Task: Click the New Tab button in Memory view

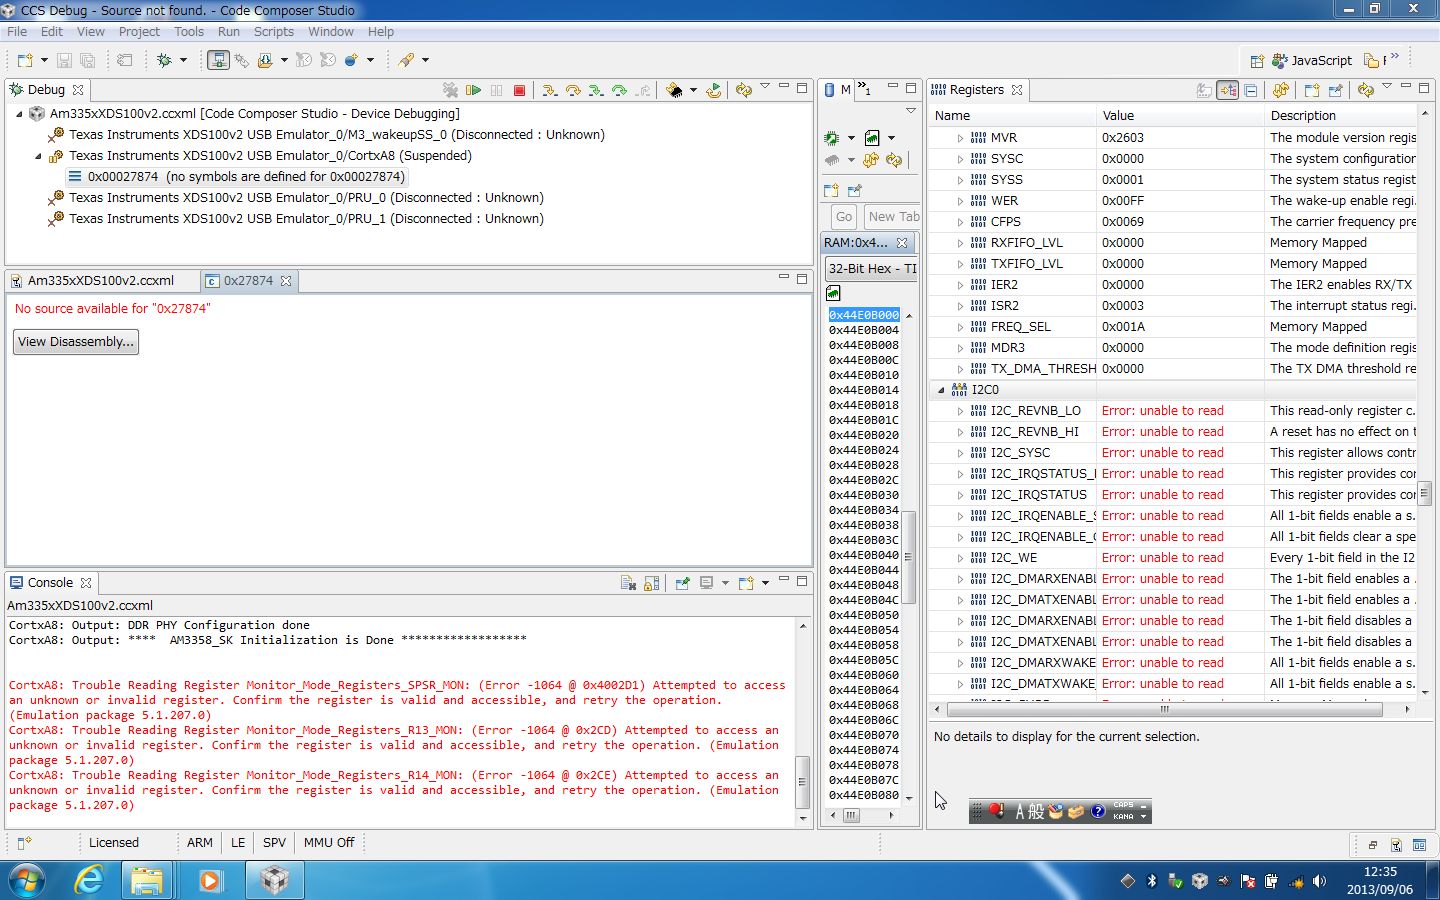Action: pyautogui.click(x=893, y=217)
